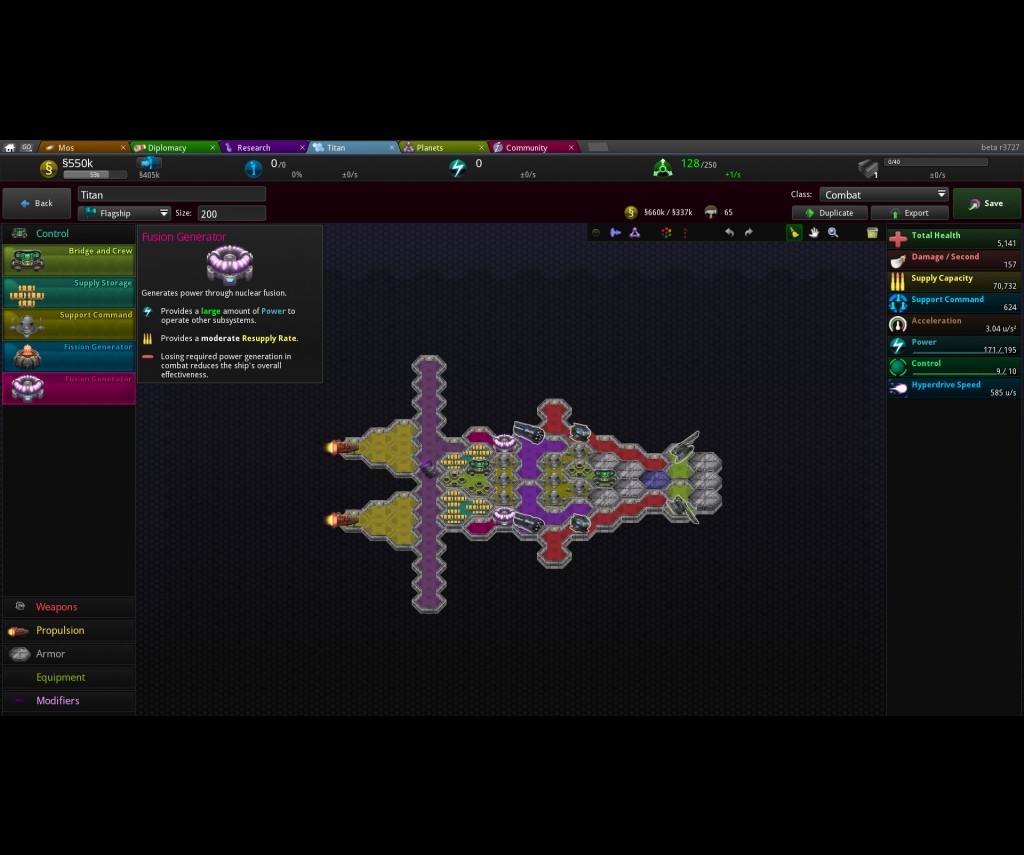Open the Flagship hull type dropdown
1024x855 pixels.
pos(124,213)
